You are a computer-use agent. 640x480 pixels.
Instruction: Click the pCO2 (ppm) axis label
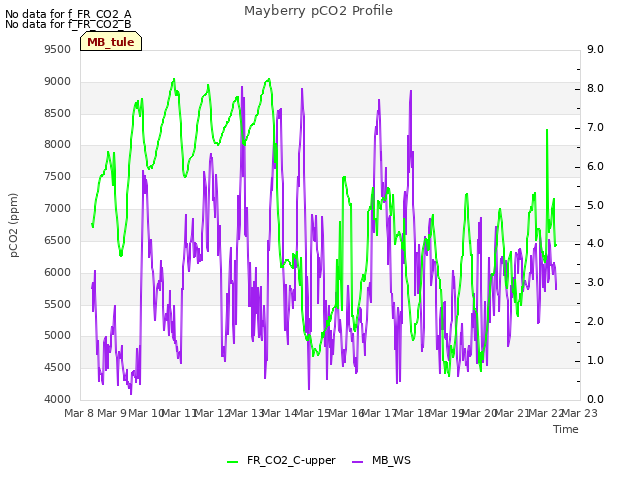pos(14,225)
